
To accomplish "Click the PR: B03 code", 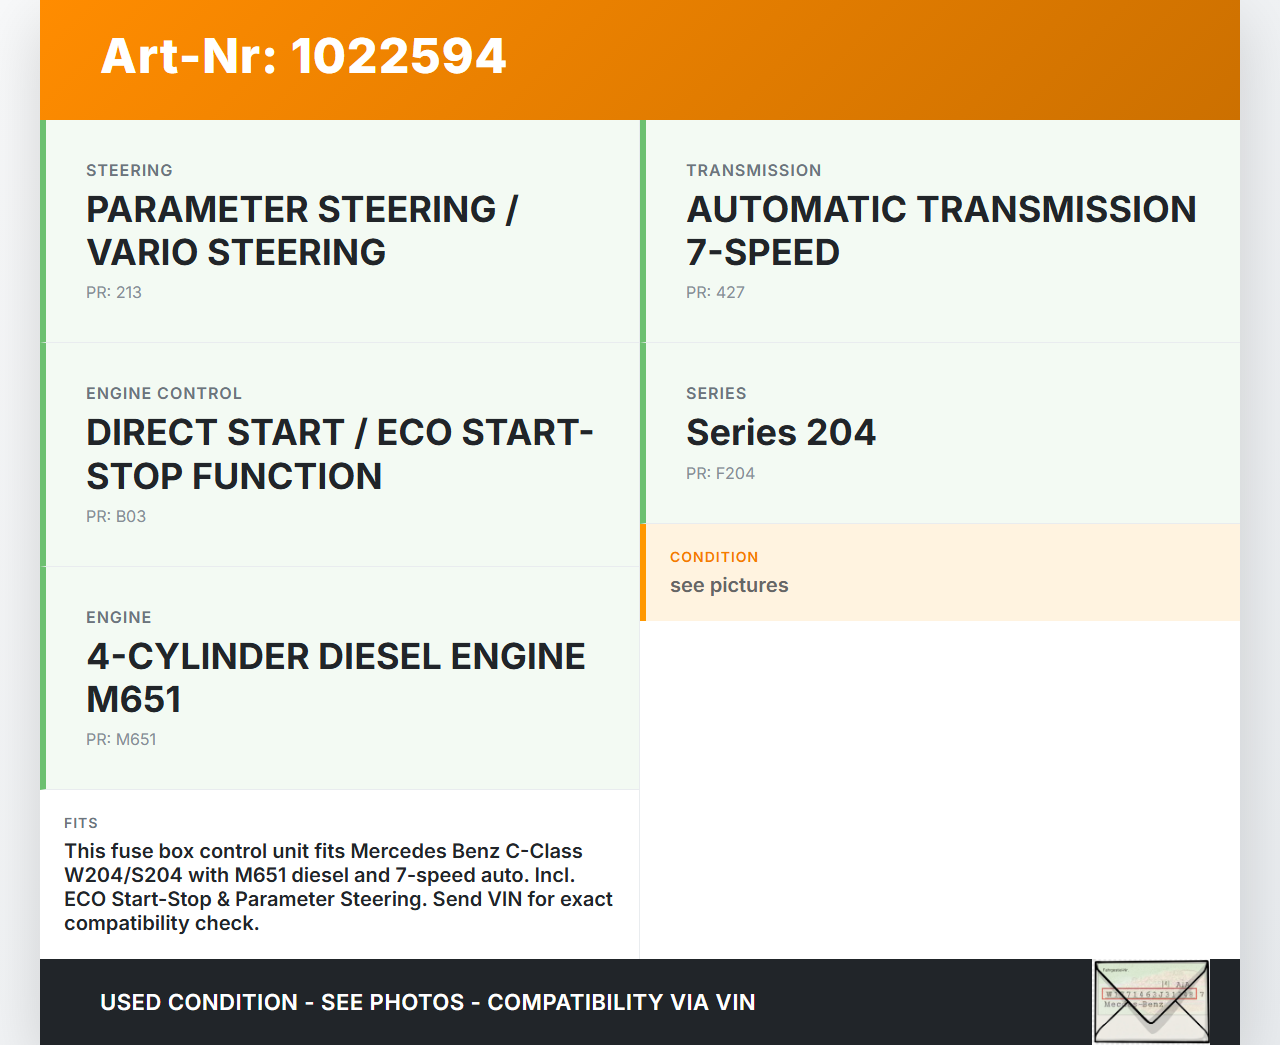I will point(116,517).
